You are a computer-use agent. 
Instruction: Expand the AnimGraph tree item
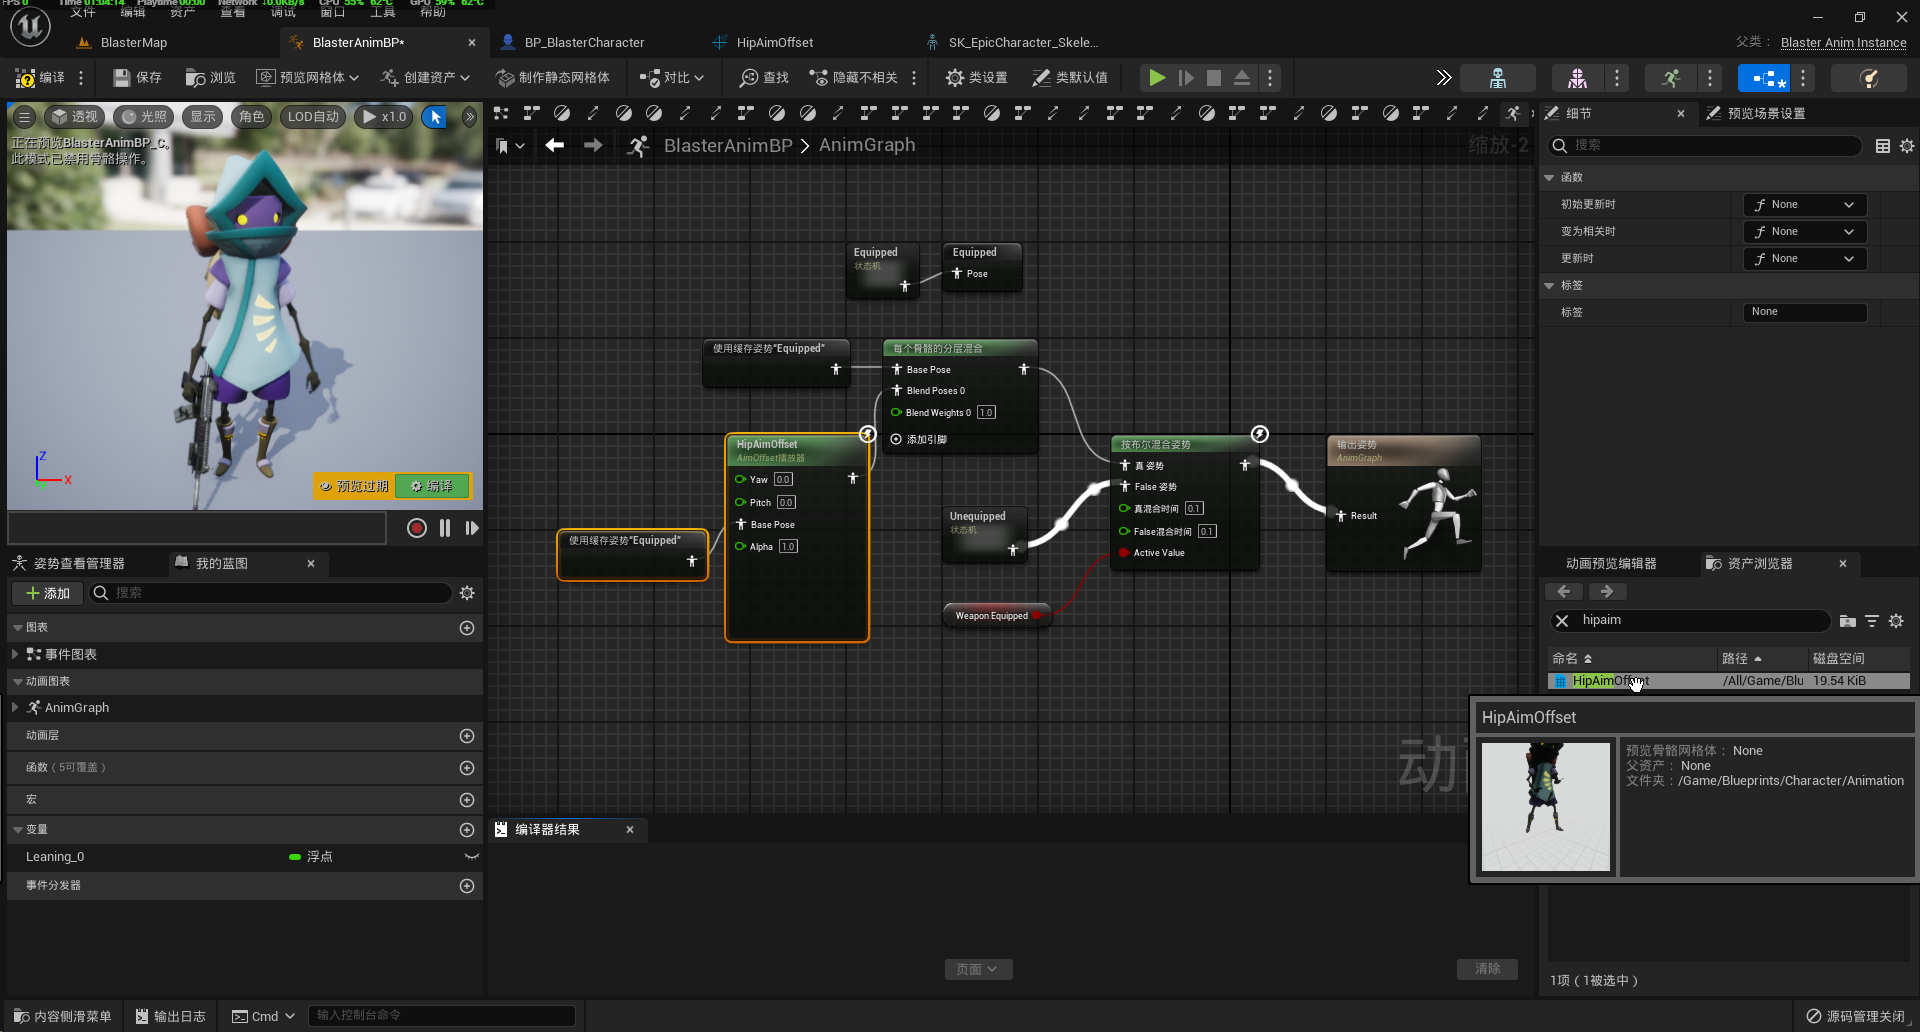tap(15, 708)
